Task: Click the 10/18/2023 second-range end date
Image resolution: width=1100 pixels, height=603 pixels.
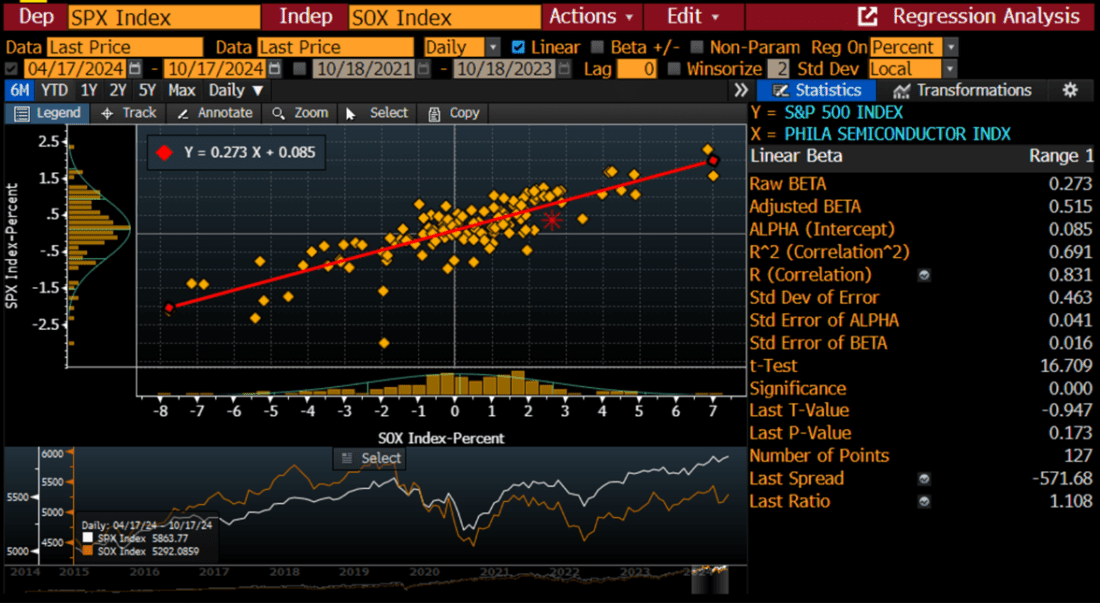Action: coord(504,69)
